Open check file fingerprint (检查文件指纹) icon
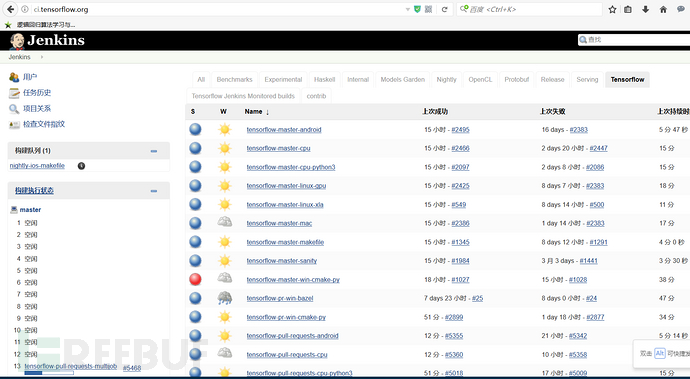 (x=14, y=125)
